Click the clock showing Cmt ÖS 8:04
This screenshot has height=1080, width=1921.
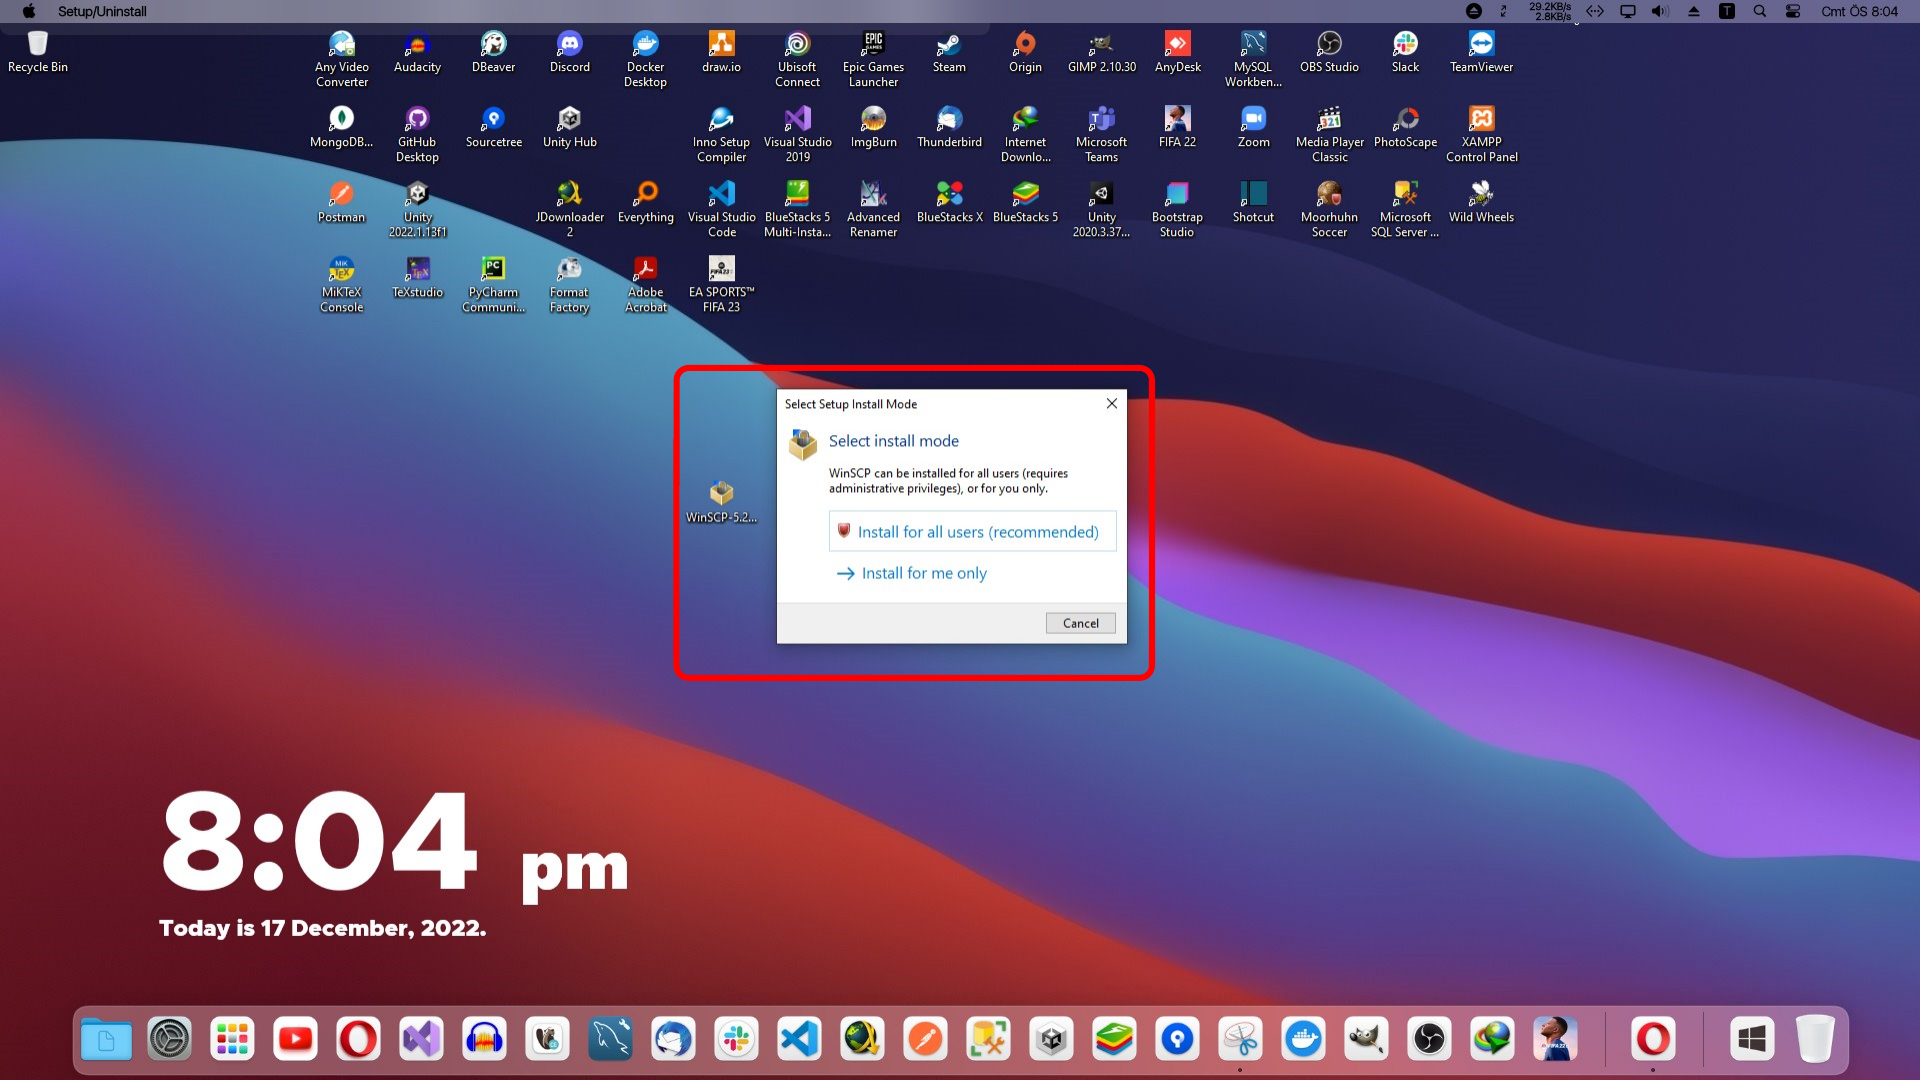pyautogui.click(x=1859, y=11)
